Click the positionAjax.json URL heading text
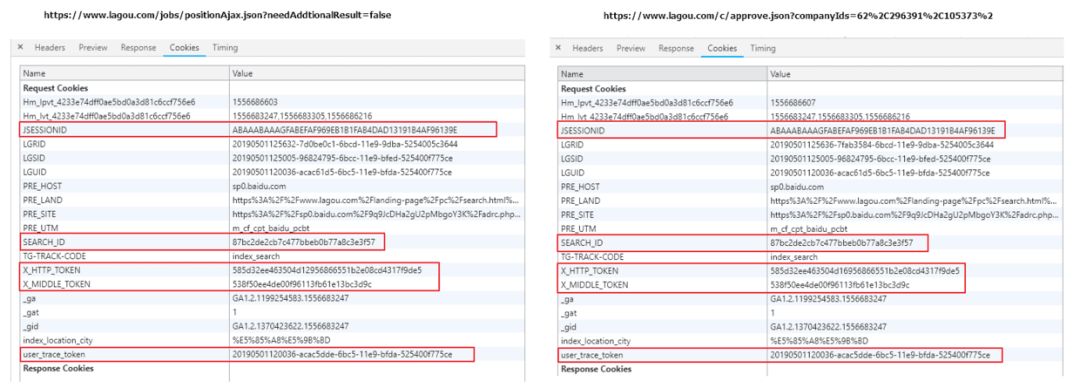 218,14
